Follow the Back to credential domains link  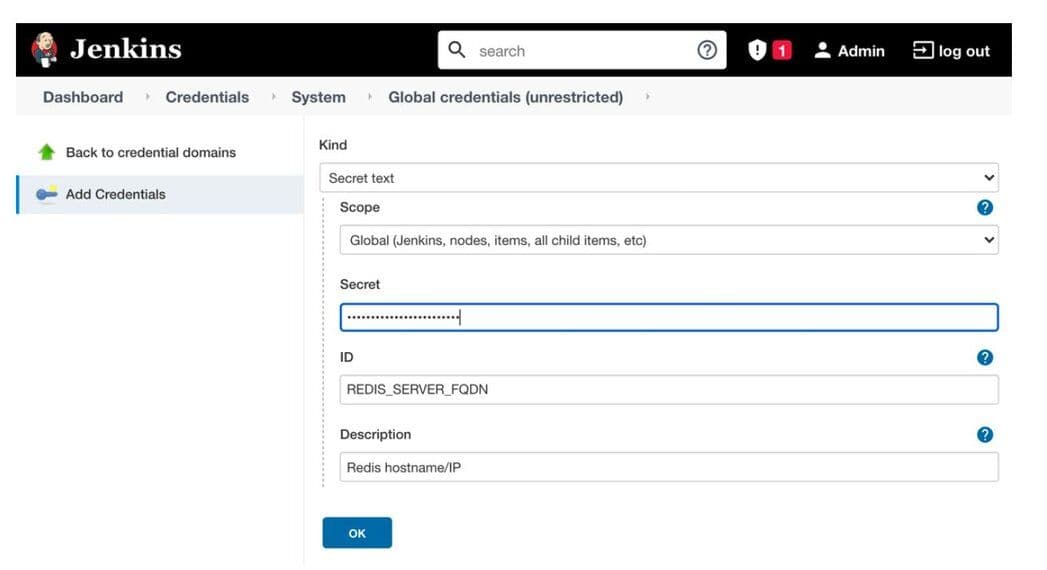click(x=151, y=152)
